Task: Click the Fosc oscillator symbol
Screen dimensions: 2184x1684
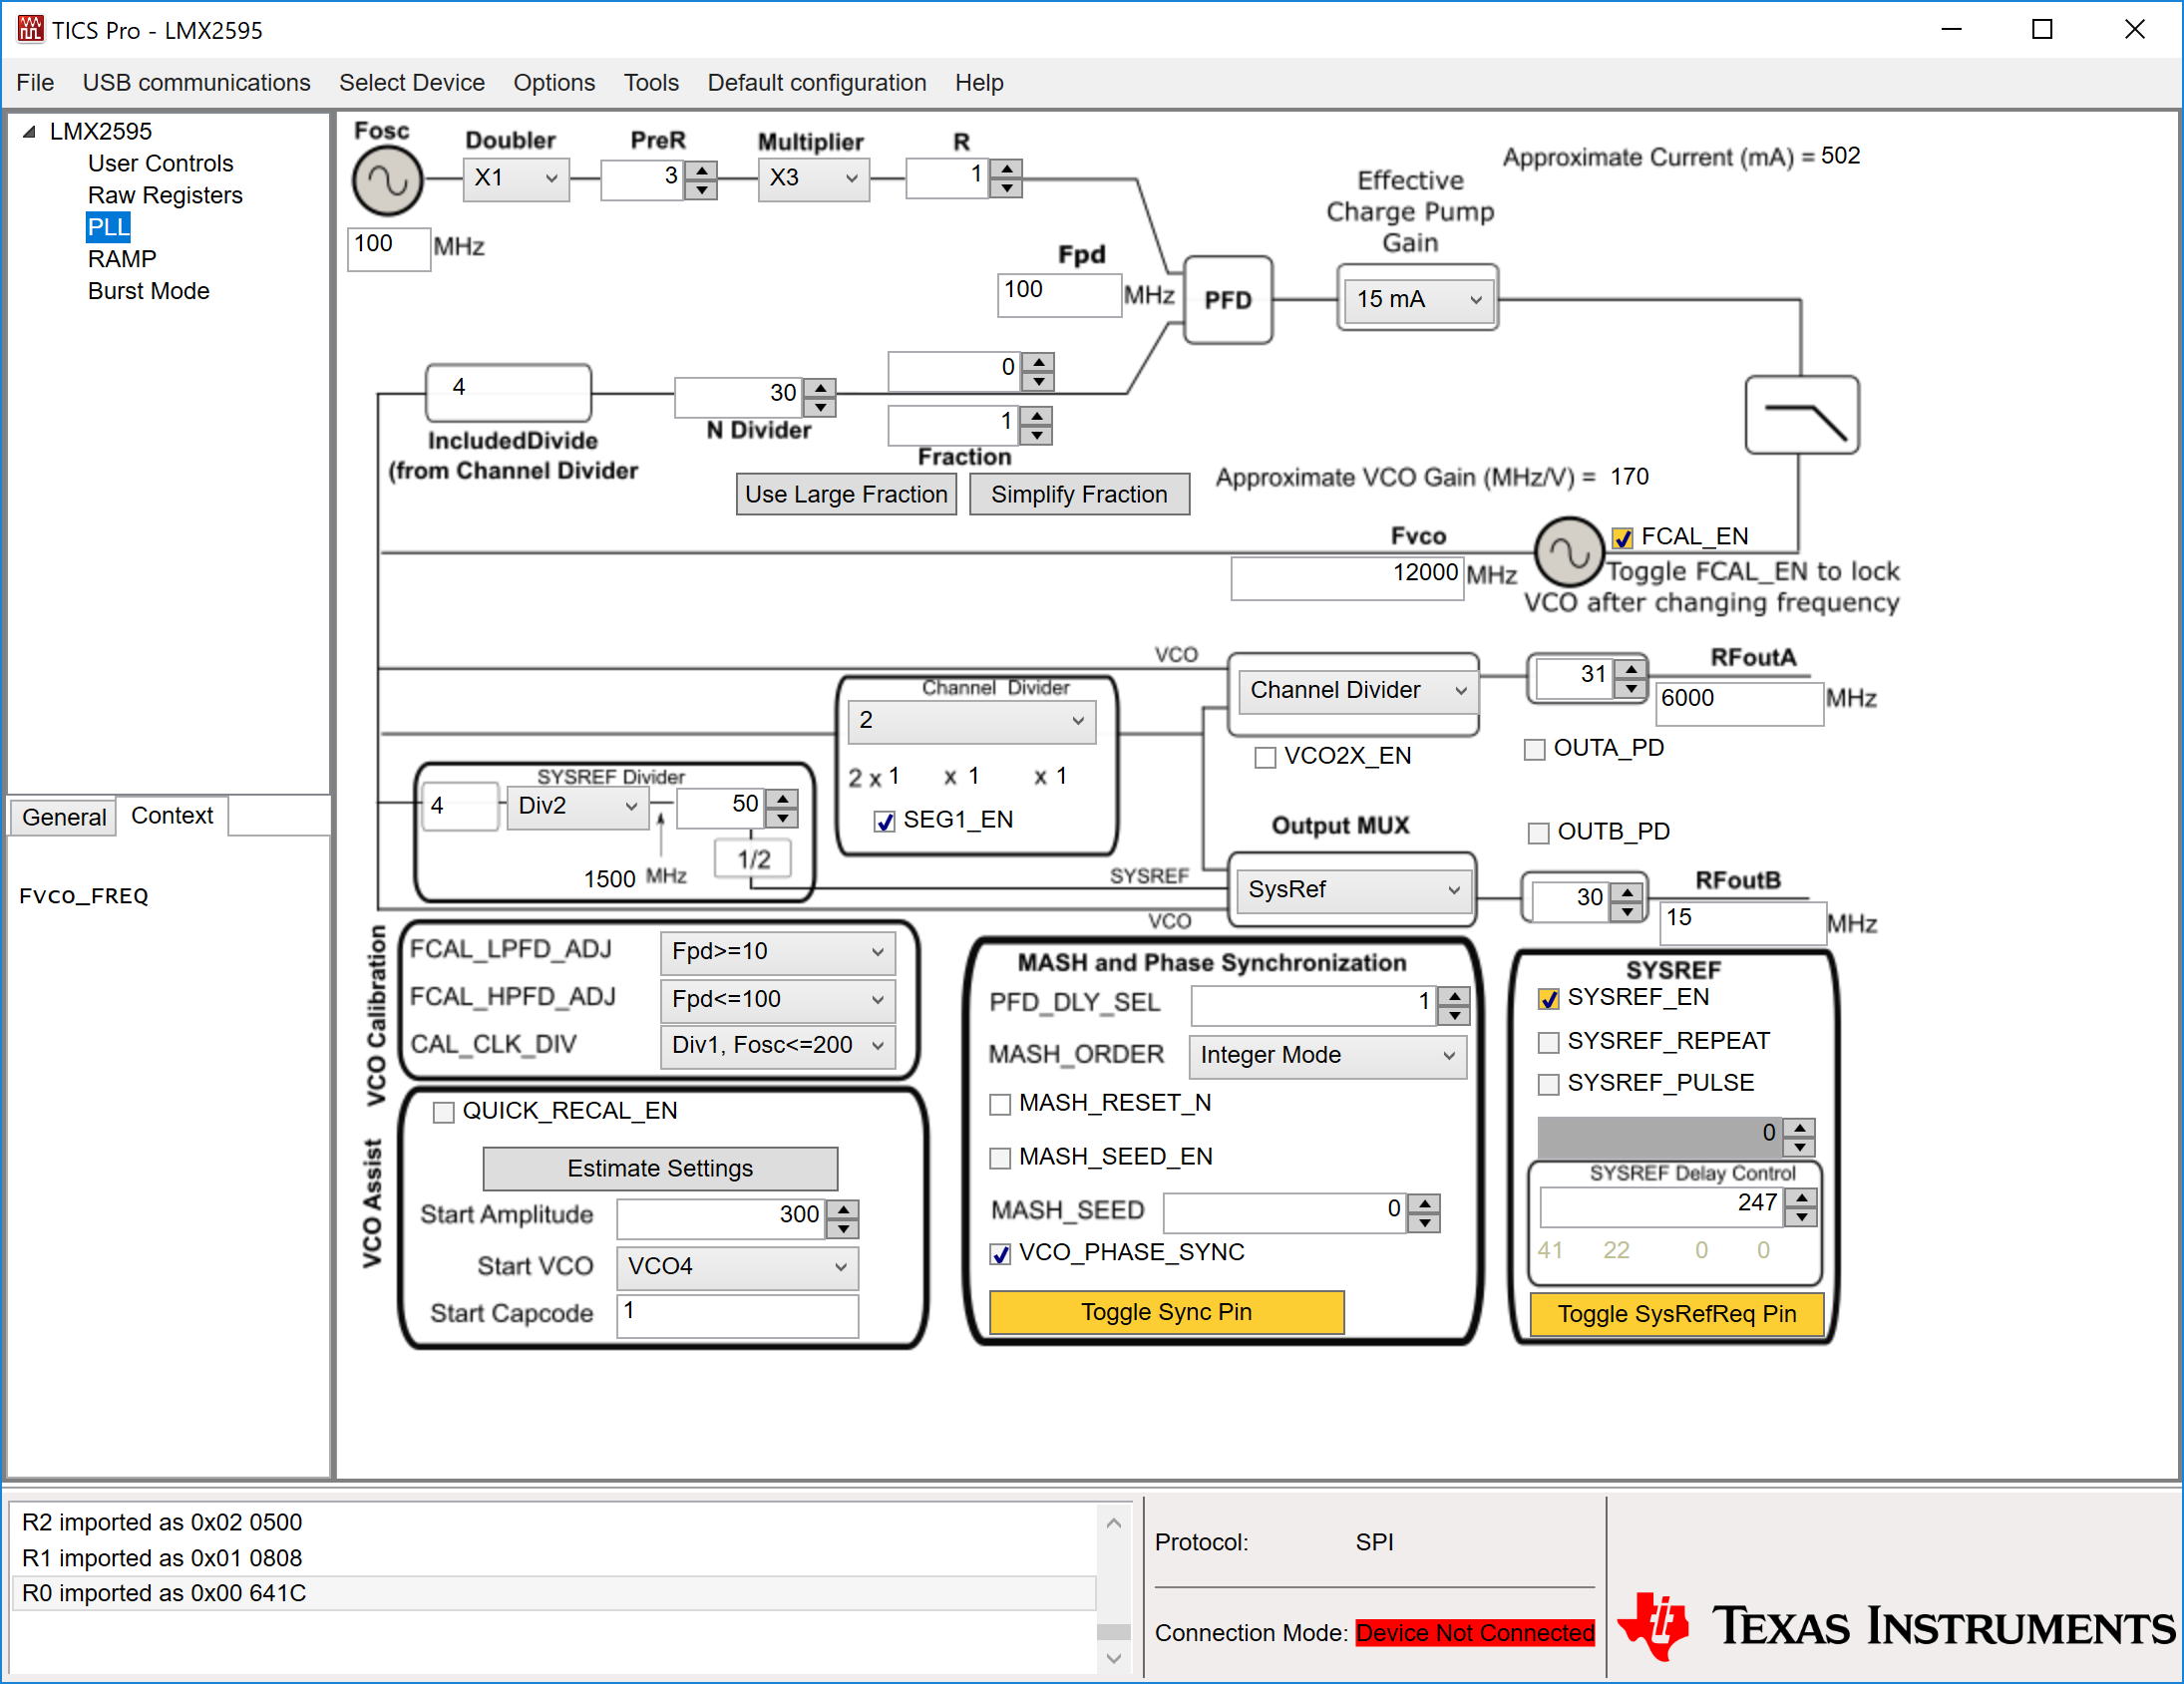Action: [x=387, y=182]
